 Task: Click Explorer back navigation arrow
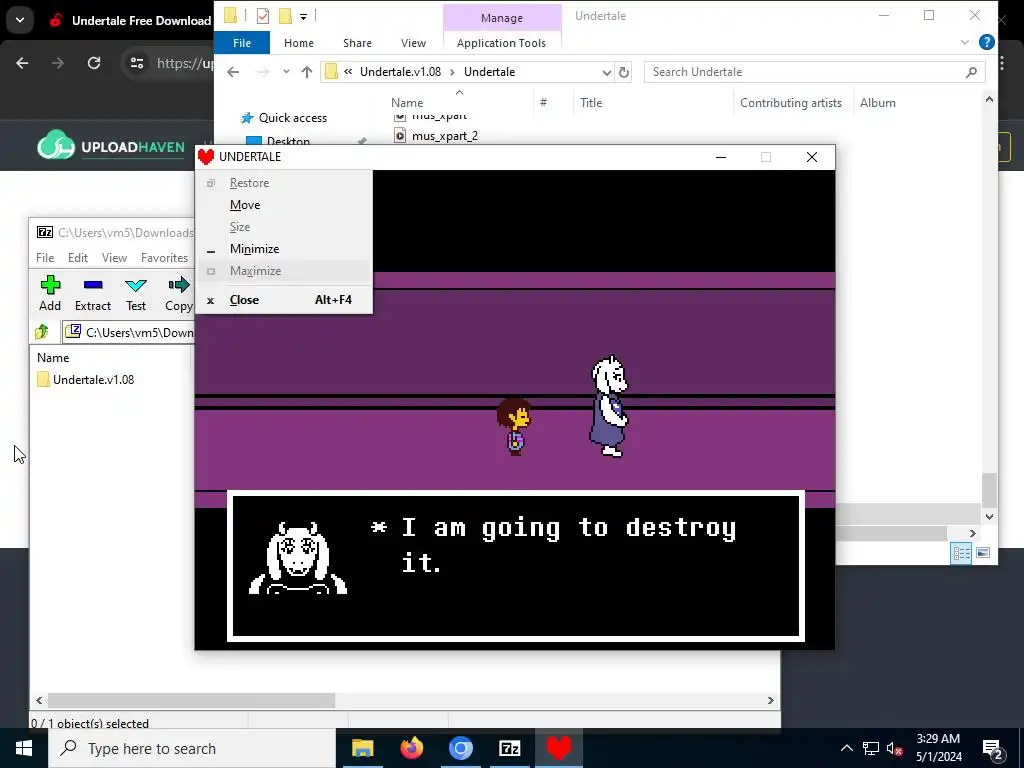pos(233,72)
